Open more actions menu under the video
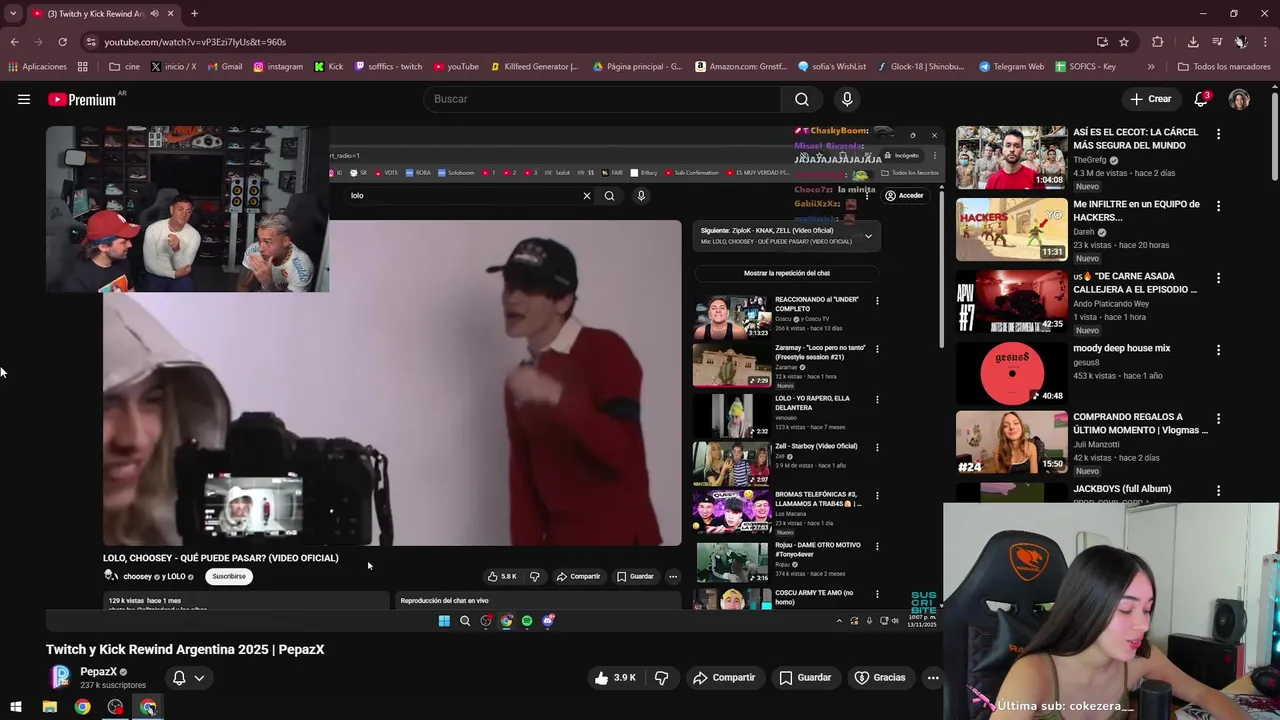The height and width of the screenshot is (720, 1280). [x=933, y=677]
